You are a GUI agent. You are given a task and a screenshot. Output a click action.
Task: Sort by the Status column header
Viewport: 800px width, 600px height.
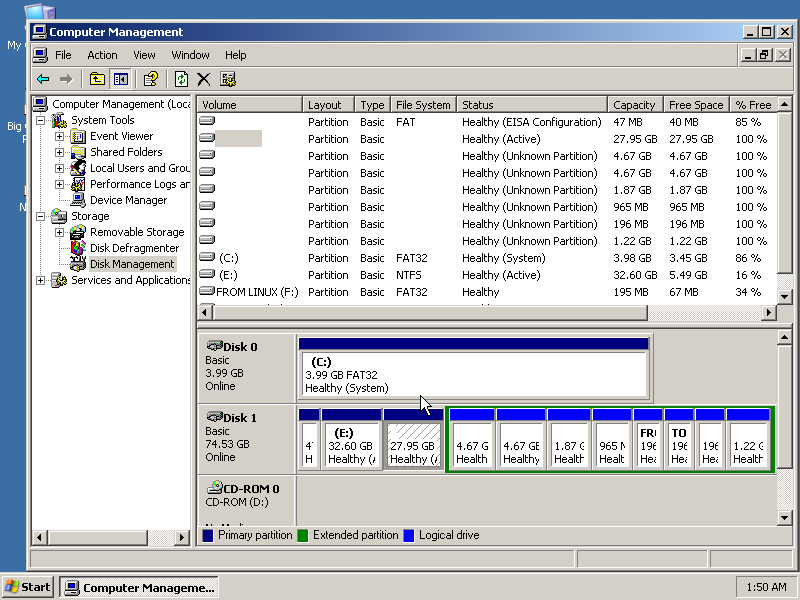(532, 105)
